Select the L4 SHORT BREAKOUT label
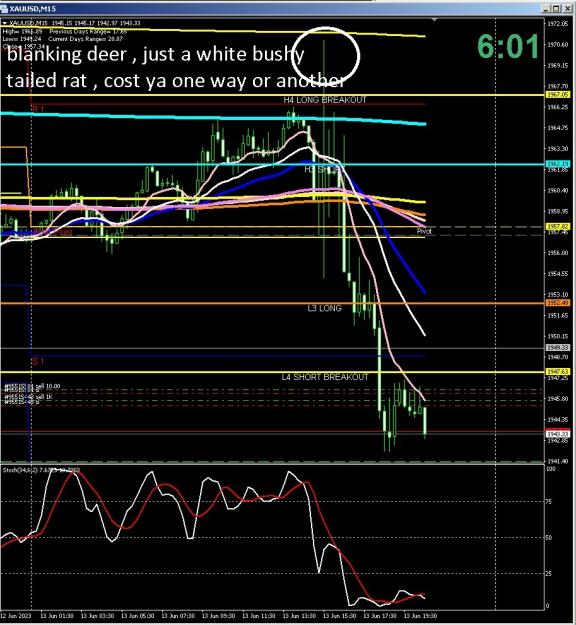Screen dimensions: 576x625 pyautogui.click(x=325, y=377)
